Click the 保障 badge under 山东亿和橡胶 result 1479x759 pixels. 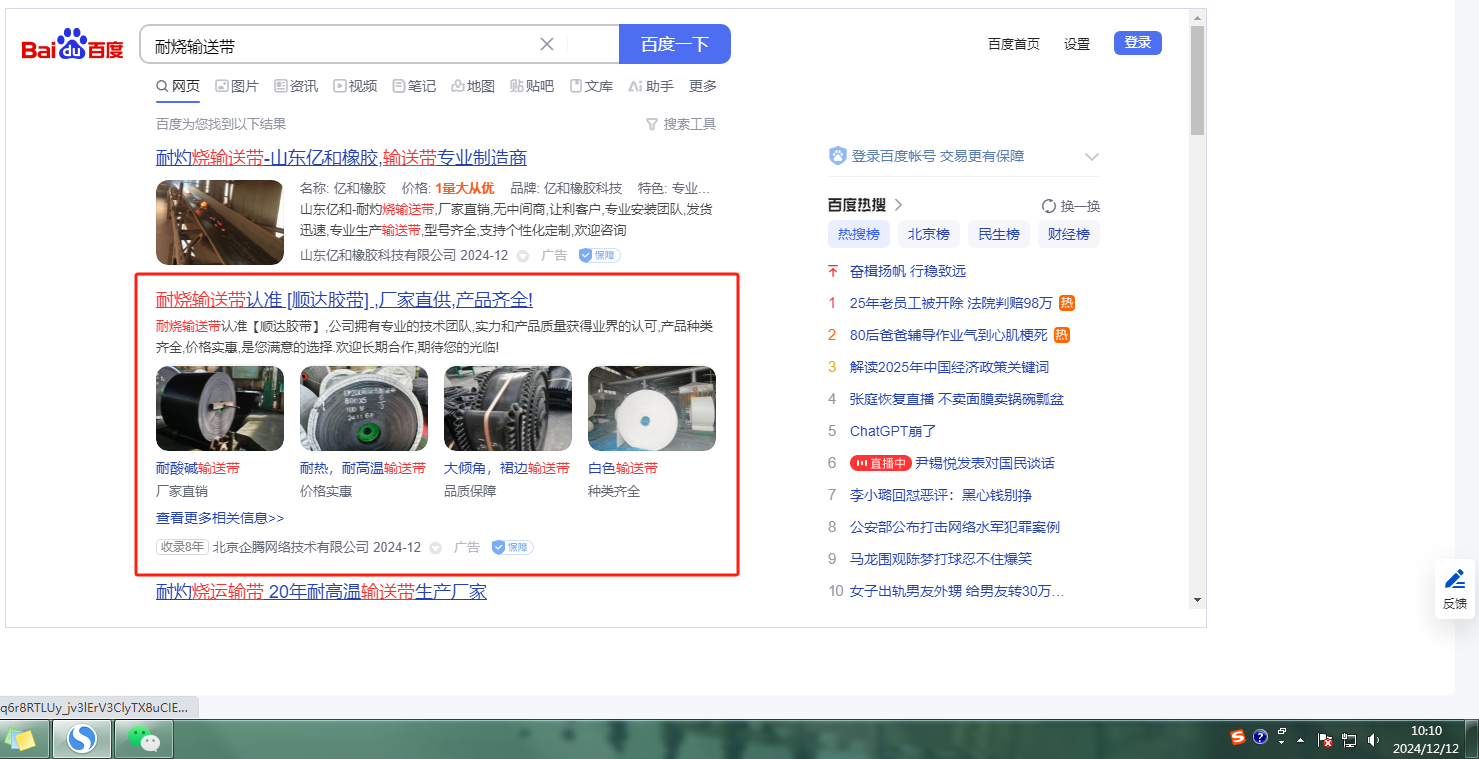coord(599,255)
